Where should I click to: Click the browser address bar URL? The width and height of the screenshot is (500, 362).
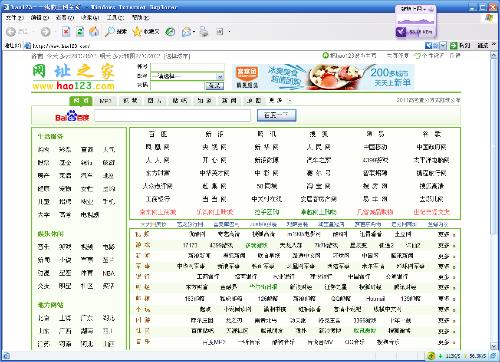(x=61, y=46)
